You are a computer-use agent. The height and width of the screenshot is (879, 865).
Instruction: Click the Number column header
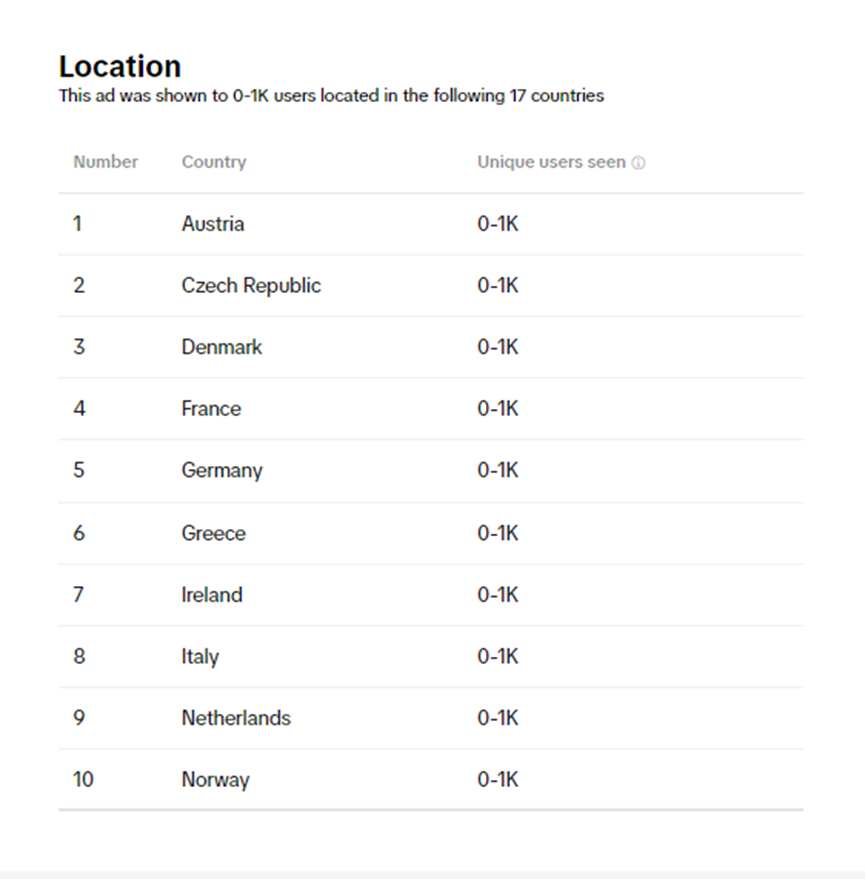(105, 162)
